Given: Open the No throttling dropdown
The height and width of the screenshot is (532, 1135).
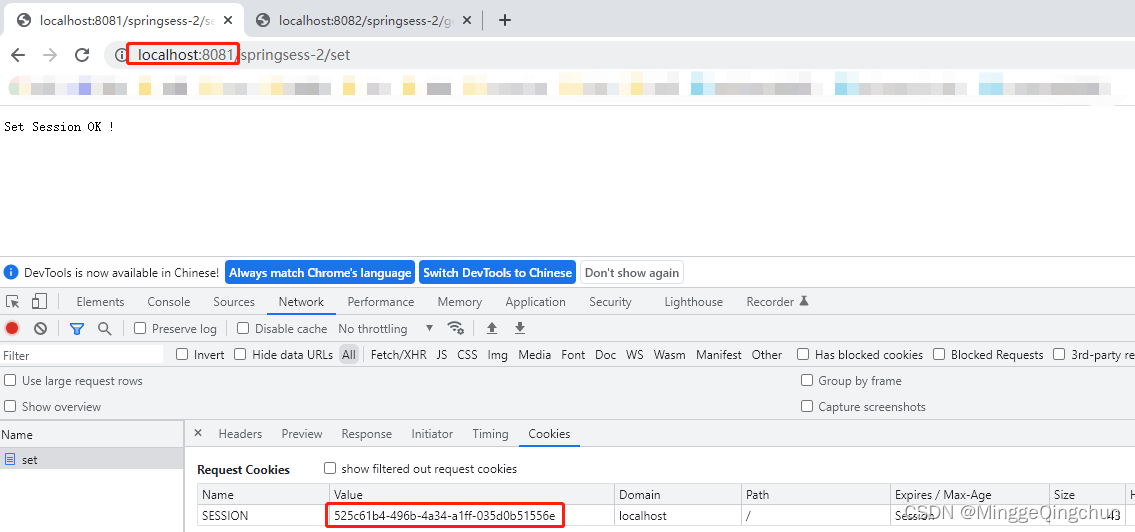Looking at the screenshot, I should [x=386, y=329].
